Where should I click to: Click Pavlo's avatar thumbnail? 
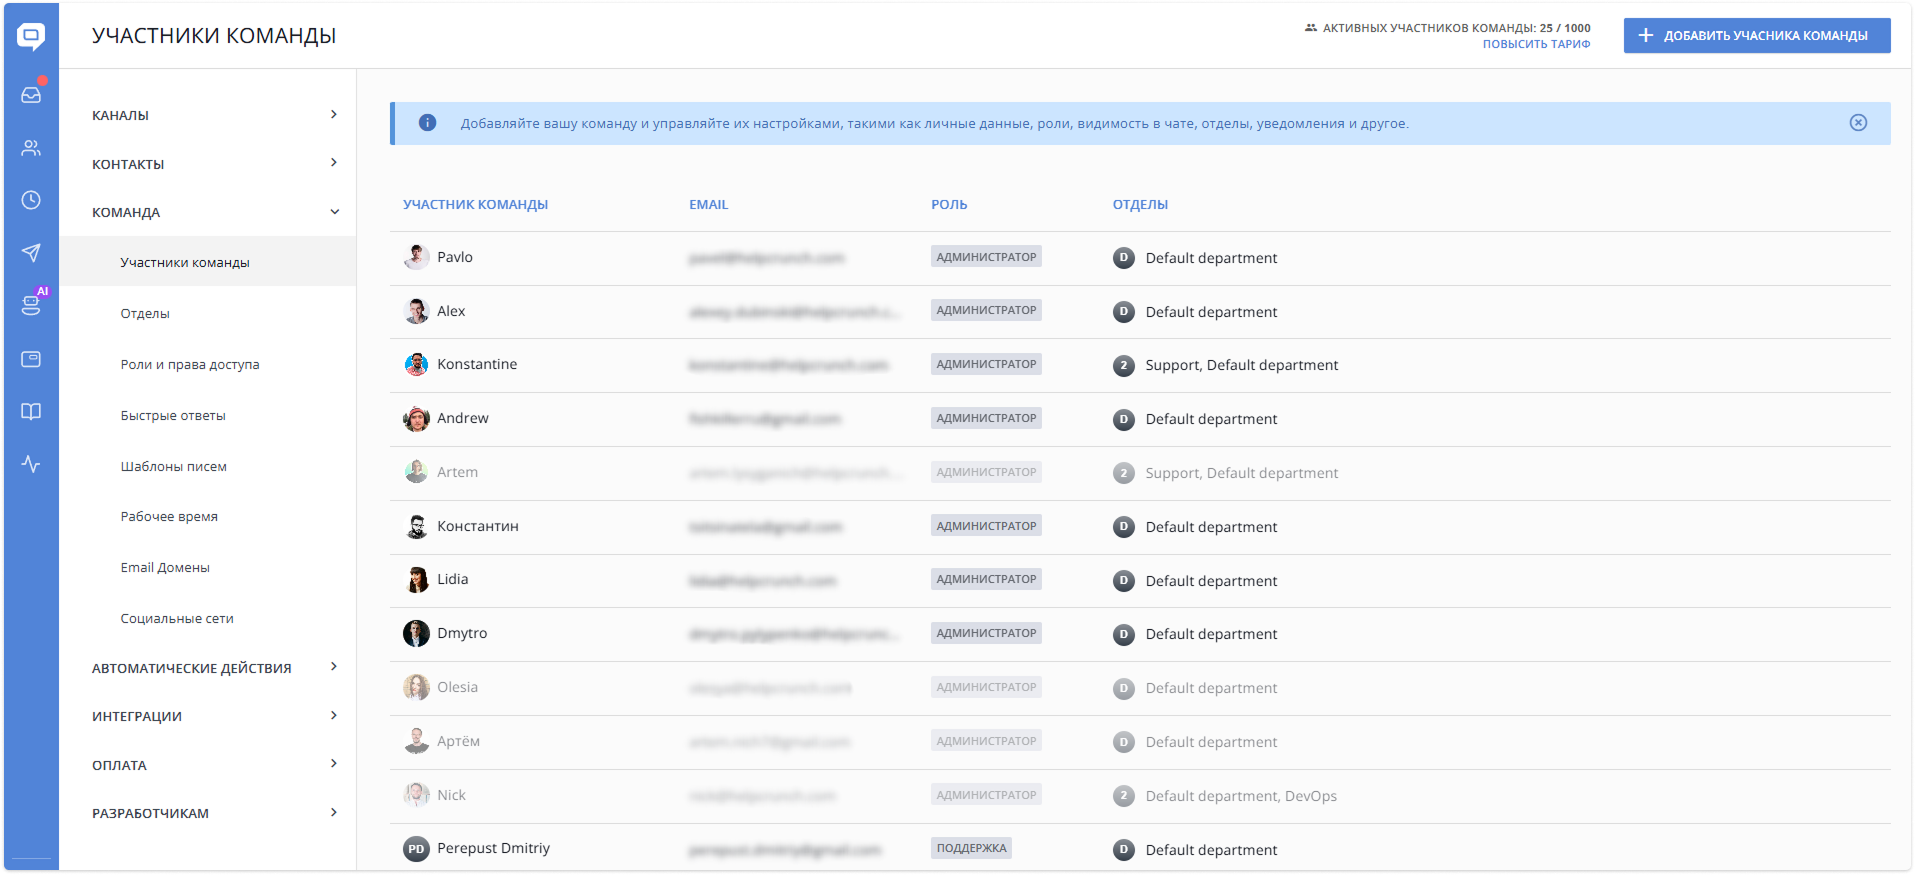[x=416, y=258]
